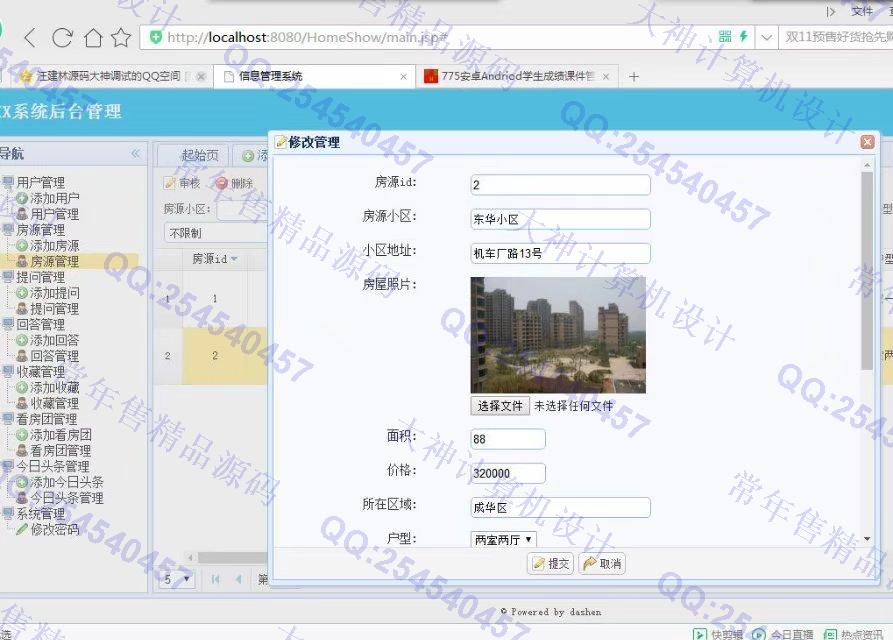Click the 提交 submit button
The image size is (893, 640).
[550, 564]
